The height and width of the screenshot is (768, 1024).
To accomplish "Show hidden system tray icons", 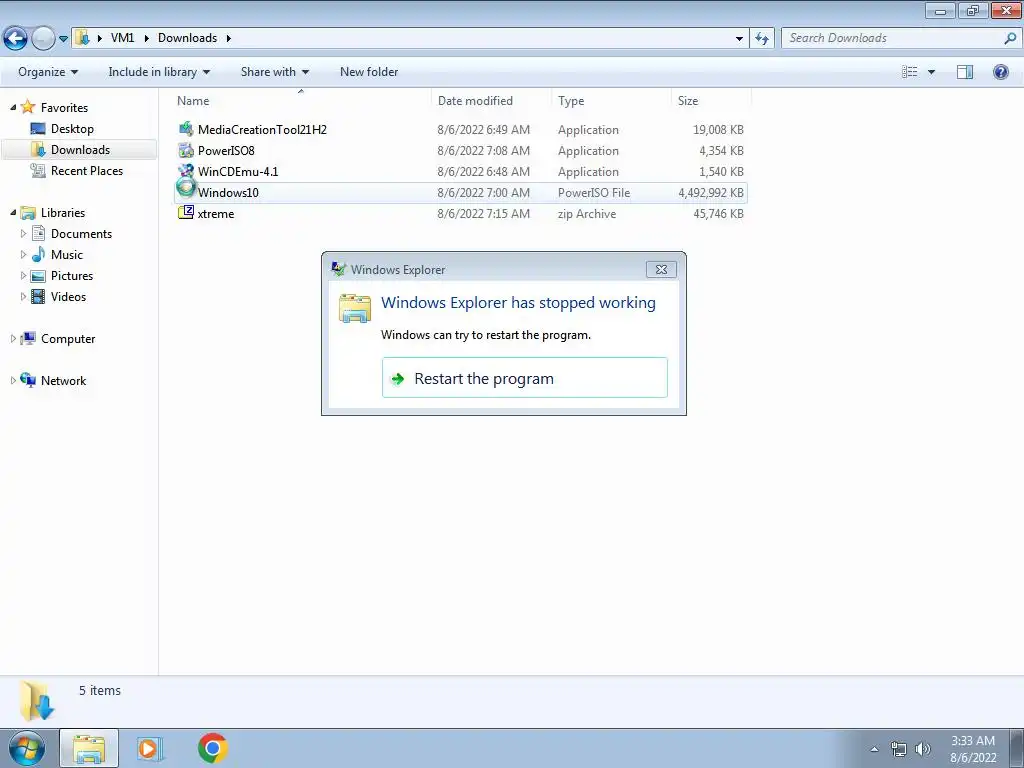I will pos(874,749).
